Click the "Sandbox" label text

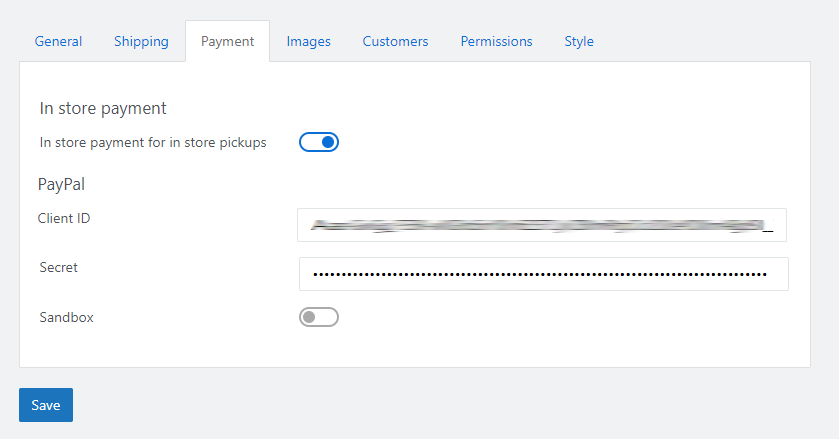coord(66,317)
